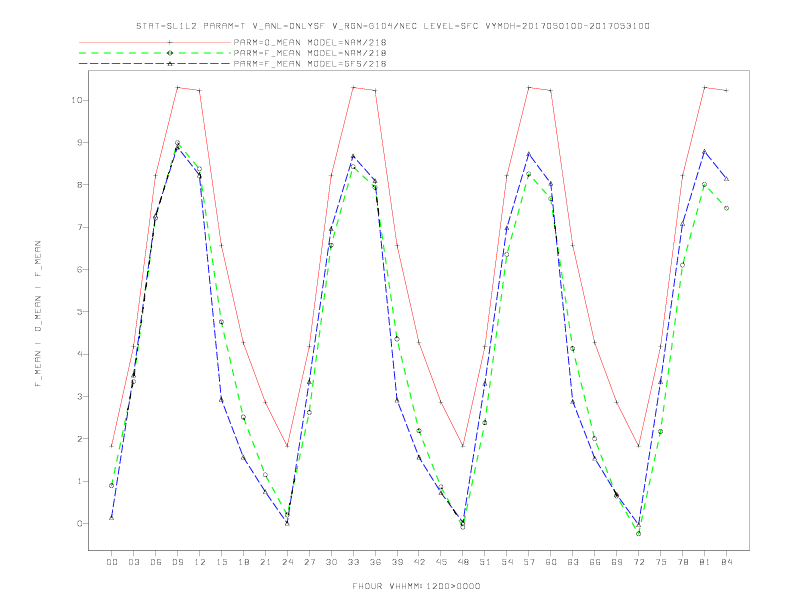Click x-axis tick label 51
This screenshot has height=612, width=792.
point(485,562)
